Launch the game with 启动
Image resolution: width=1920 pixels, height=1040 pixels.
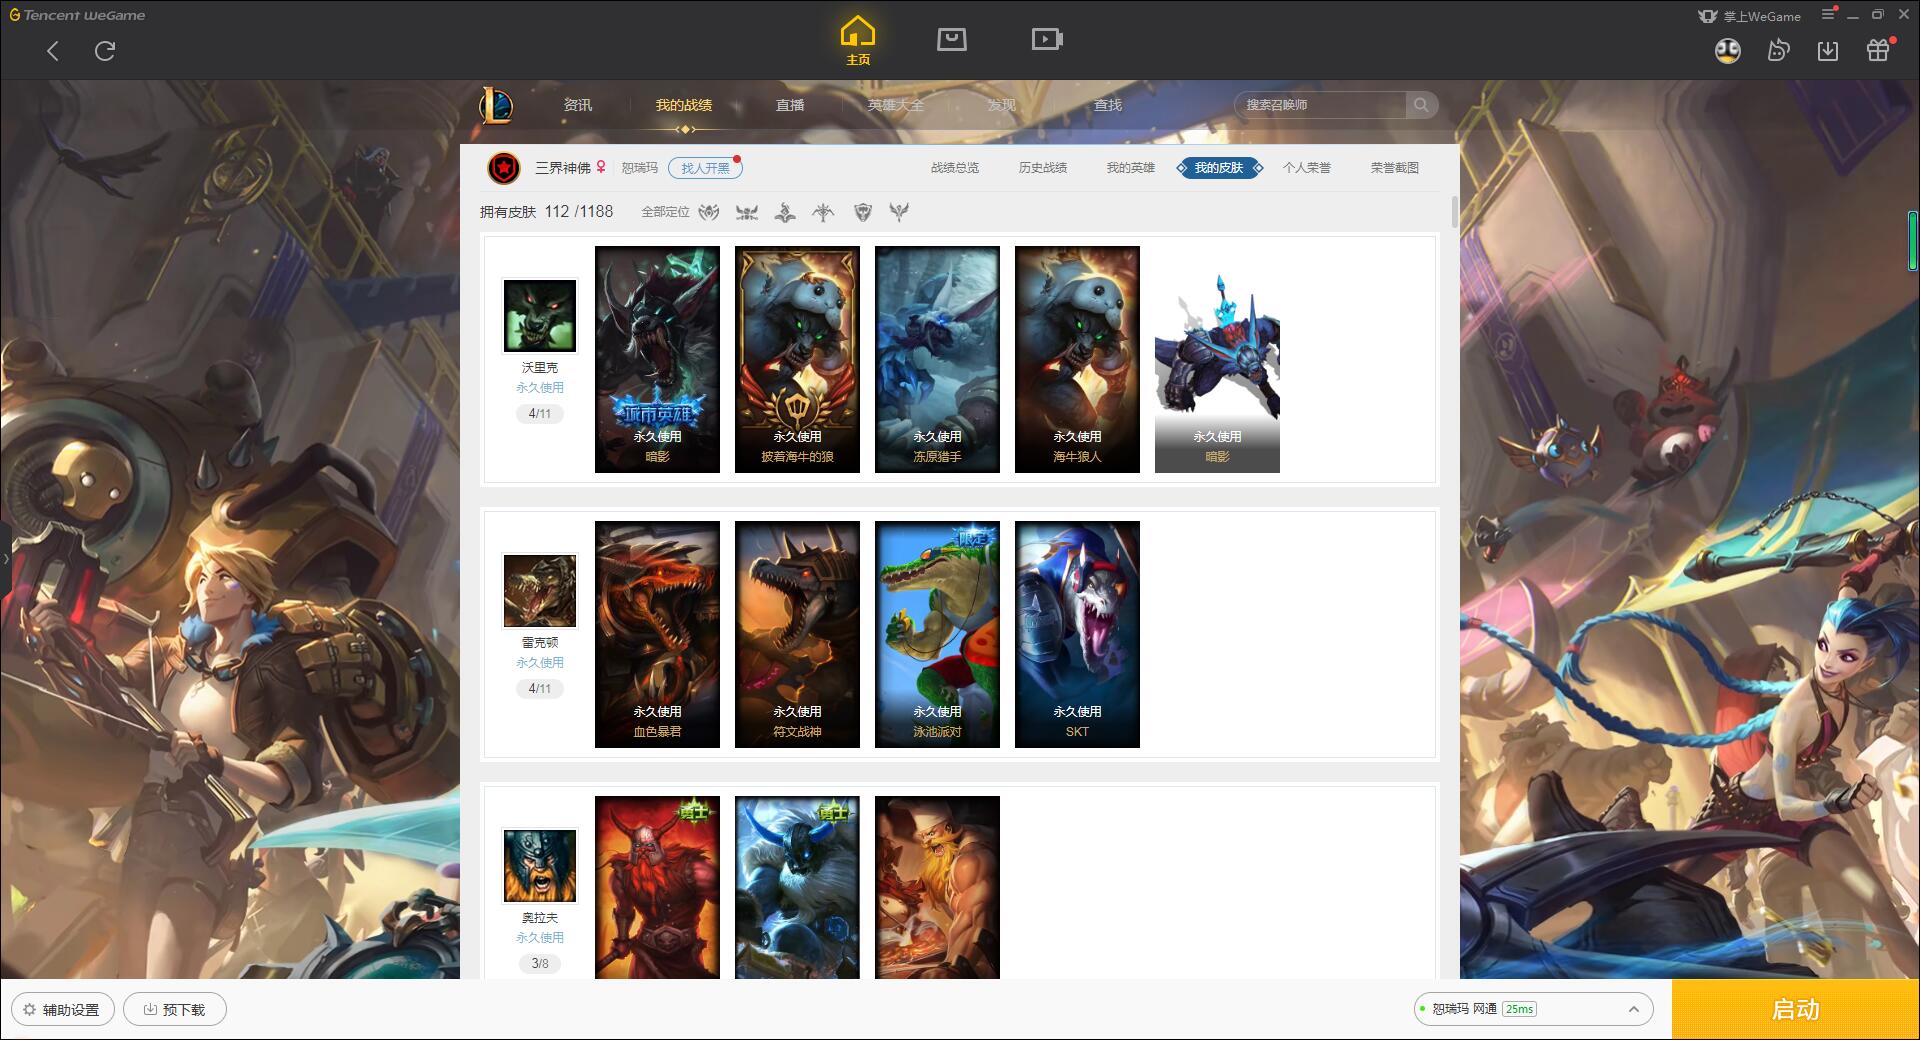[x=1795, y=1010]
